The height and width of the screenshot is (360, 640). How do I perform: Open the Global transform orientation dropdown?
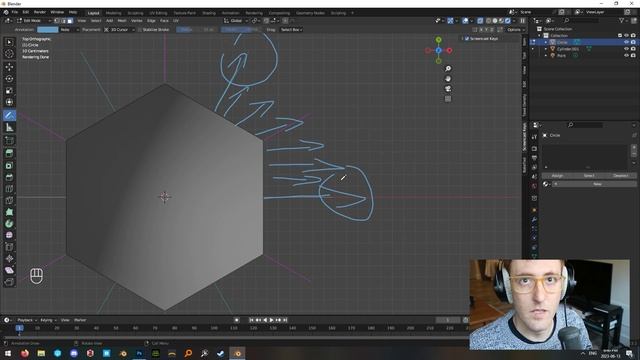pos(236,20)
